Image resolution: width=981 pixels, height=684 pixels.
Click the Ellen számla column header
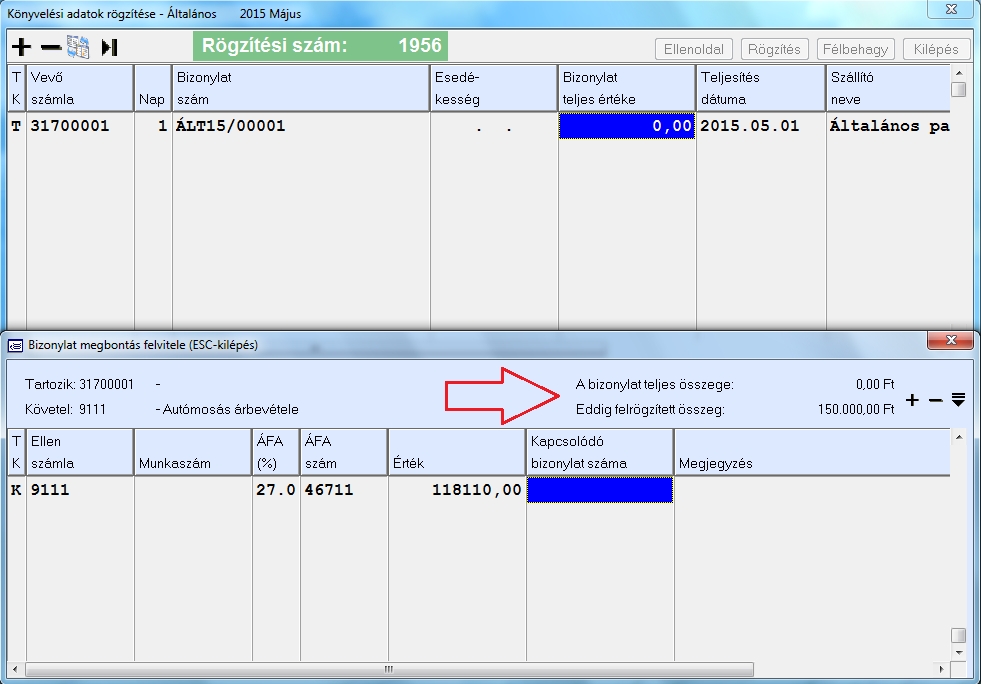pyautogui.click(x=80, y=453)
